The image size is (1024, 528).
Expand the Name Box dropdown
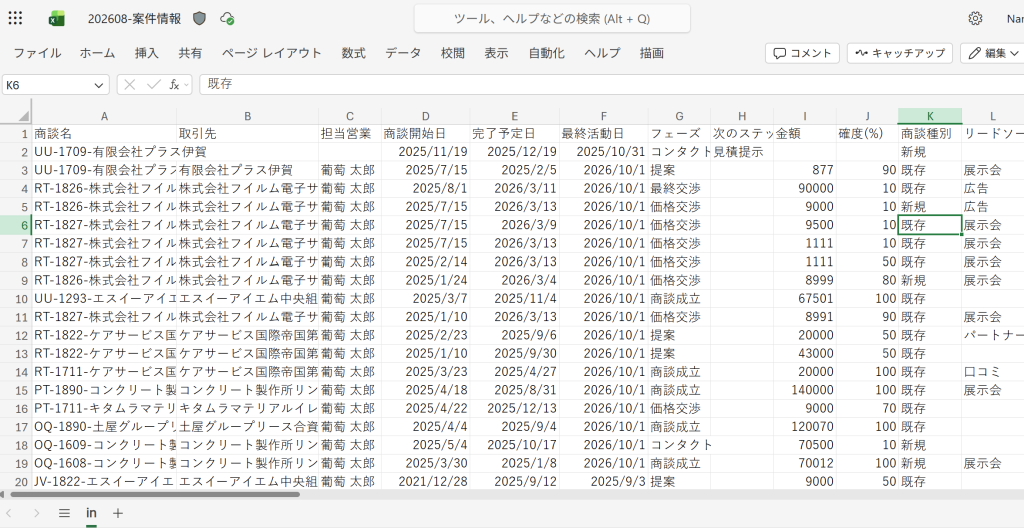tap(99, 85)
